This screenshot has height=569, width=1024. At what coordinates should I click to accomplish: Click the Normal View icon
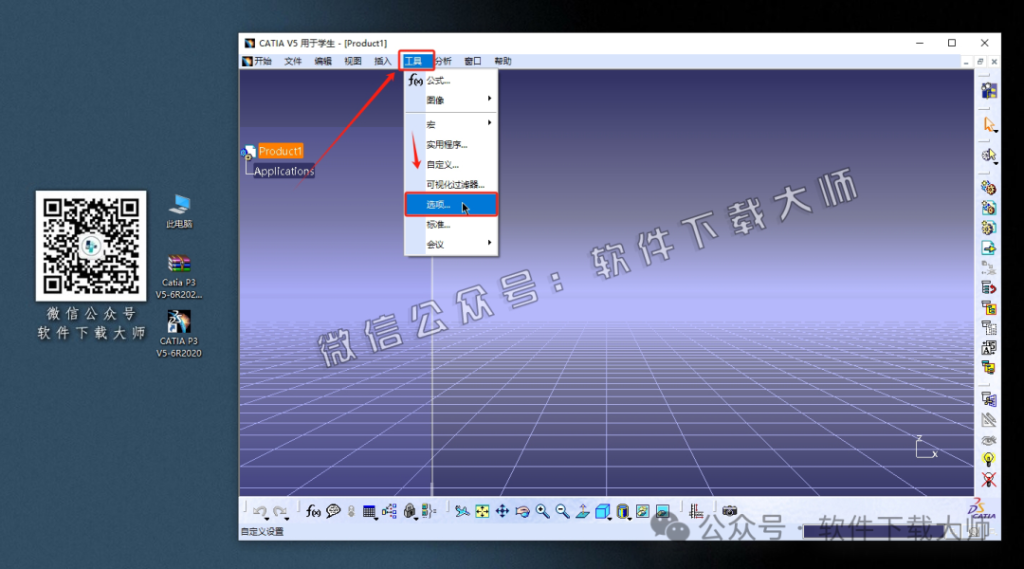[x=583, y=511]
